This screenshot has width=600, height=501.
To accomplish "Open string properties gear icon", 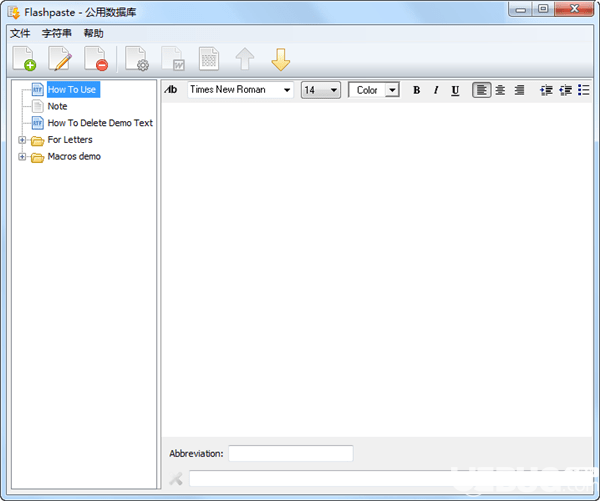I will tap(137, 59).
